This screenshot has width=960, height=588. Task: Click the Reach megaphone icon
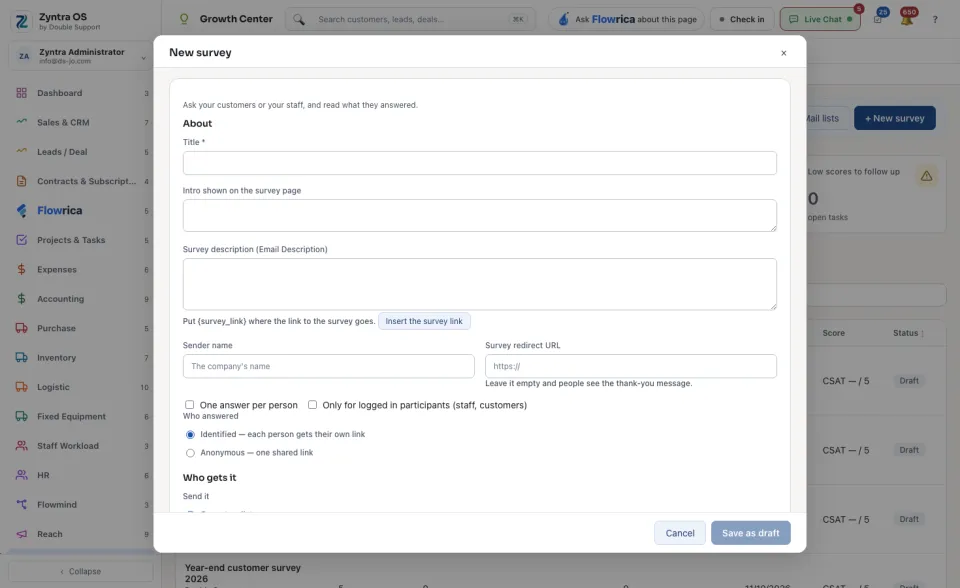click(21, 534)
